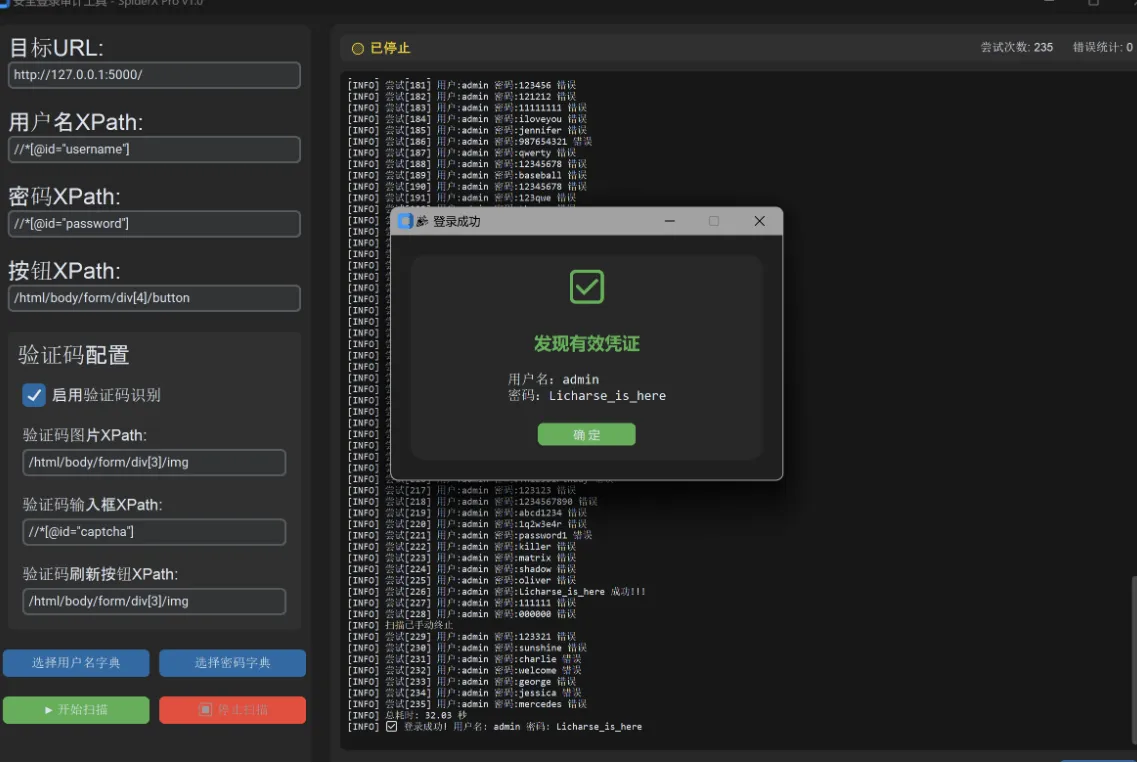
Task: Choose the username dictionary button
Action: click(x=76, y=663)
